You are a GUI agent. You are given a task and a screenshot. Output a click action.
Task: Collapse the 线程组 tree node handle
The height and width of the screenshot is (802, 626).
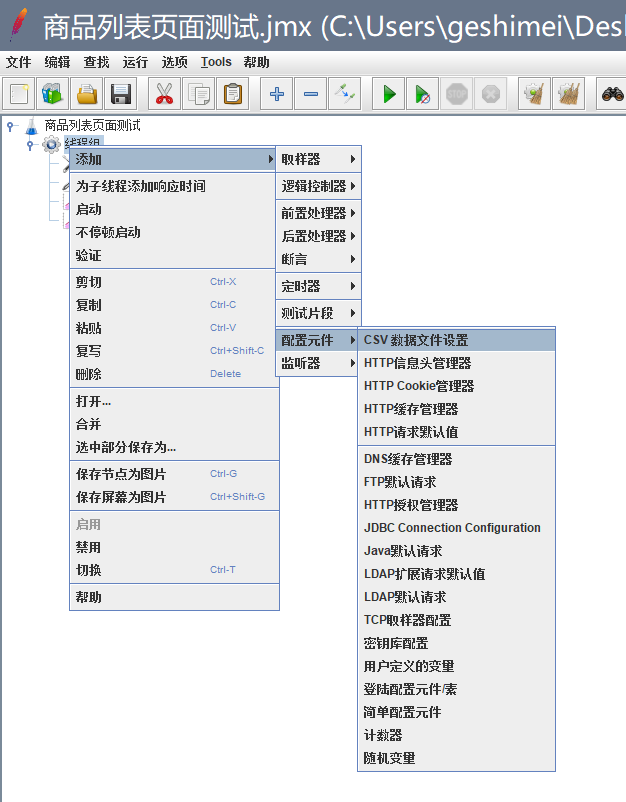[x=30, y=145]
